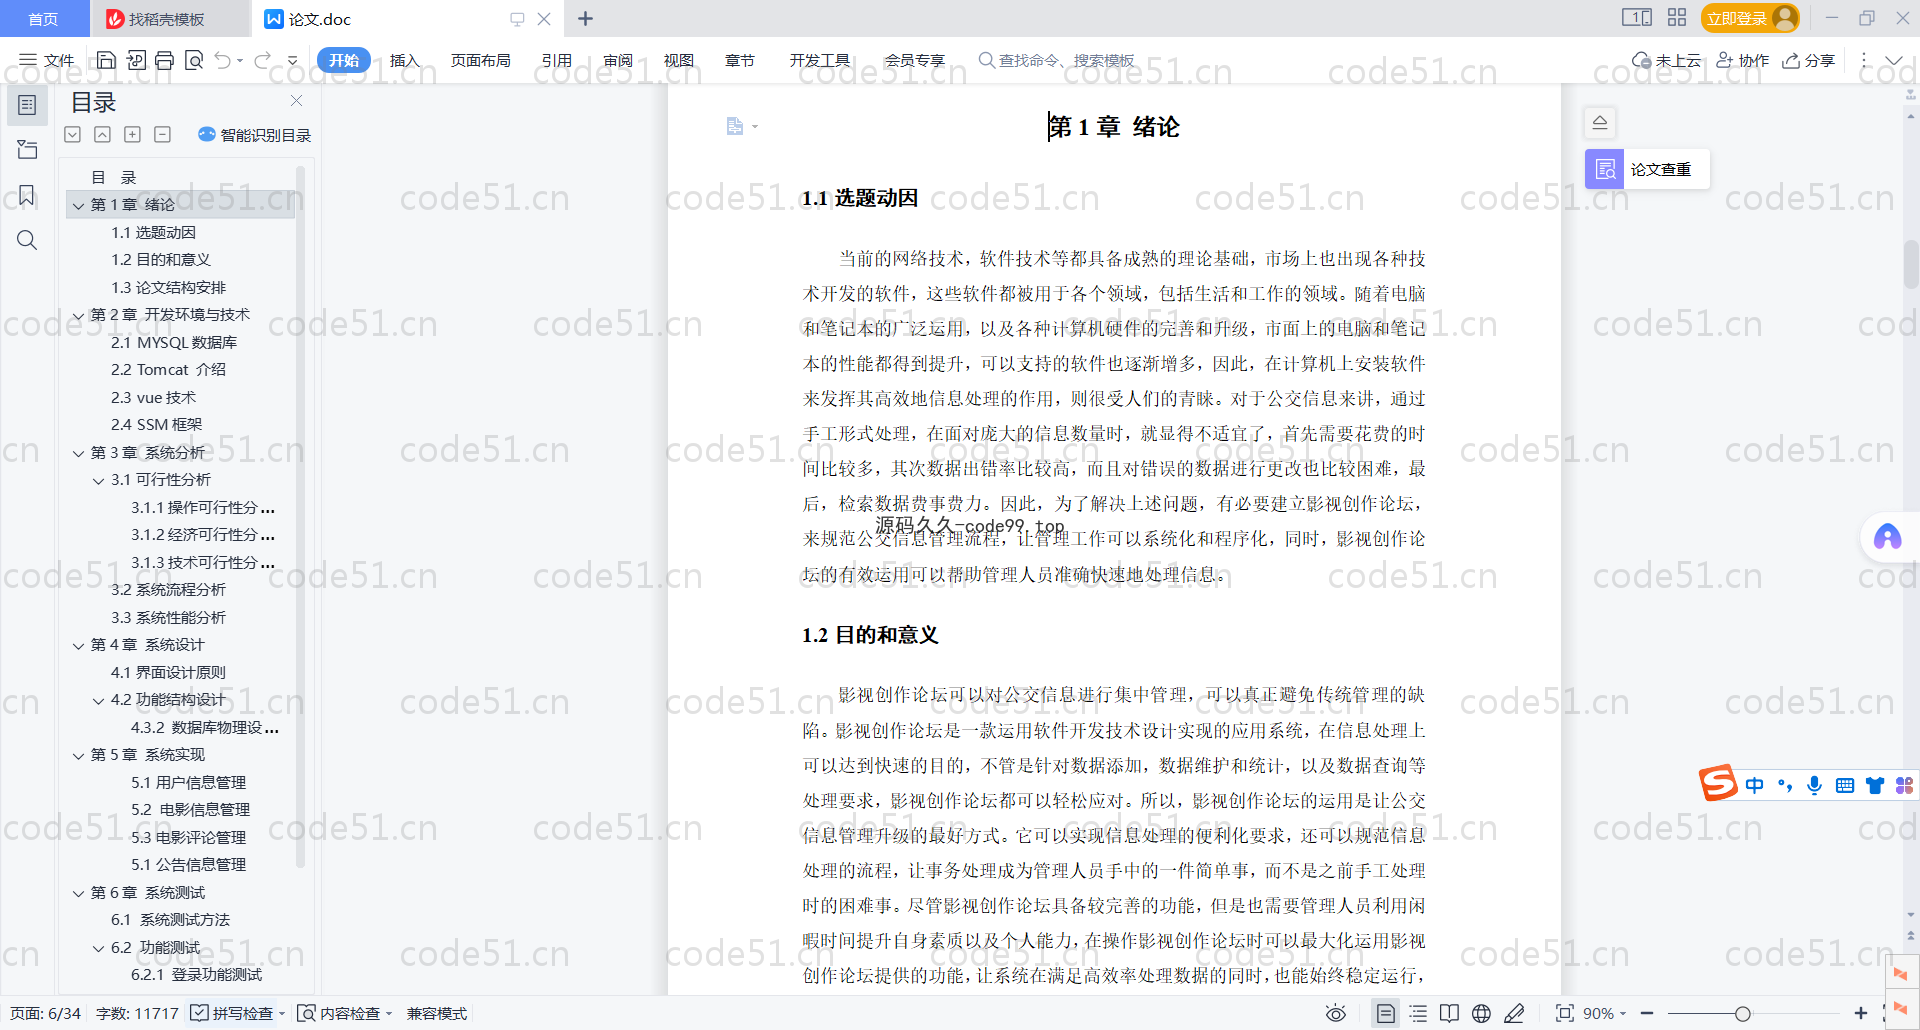Select 5.2 电影信息管理 in outline
The width and height of the screenshot is (1920, 1030).
(x=190, y=810)
